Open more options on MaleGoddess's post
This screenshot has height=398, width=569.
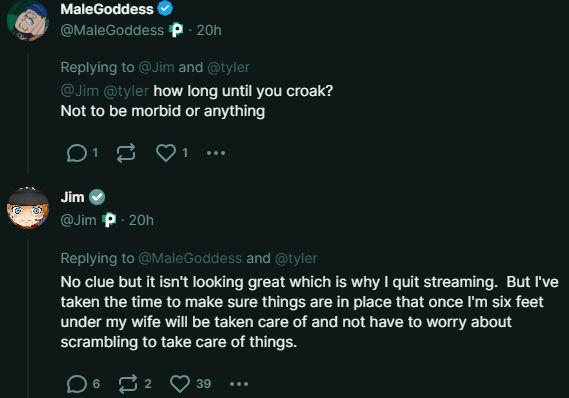coord(216,153)
